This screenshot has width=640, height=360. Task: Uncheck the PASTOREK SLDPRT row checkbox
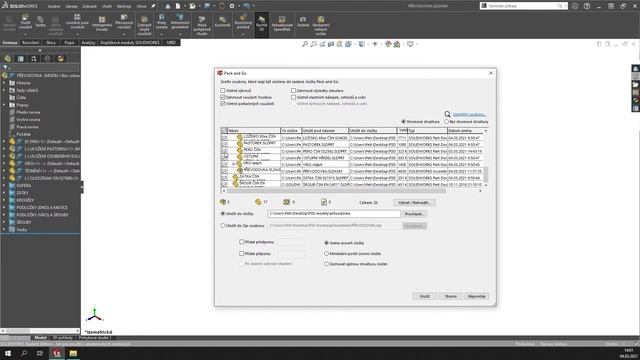[x=224, y=144]
